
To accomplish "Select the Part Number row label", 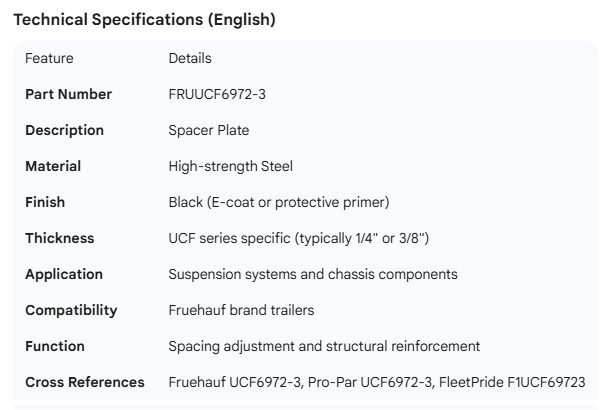I will pos(68,94).
